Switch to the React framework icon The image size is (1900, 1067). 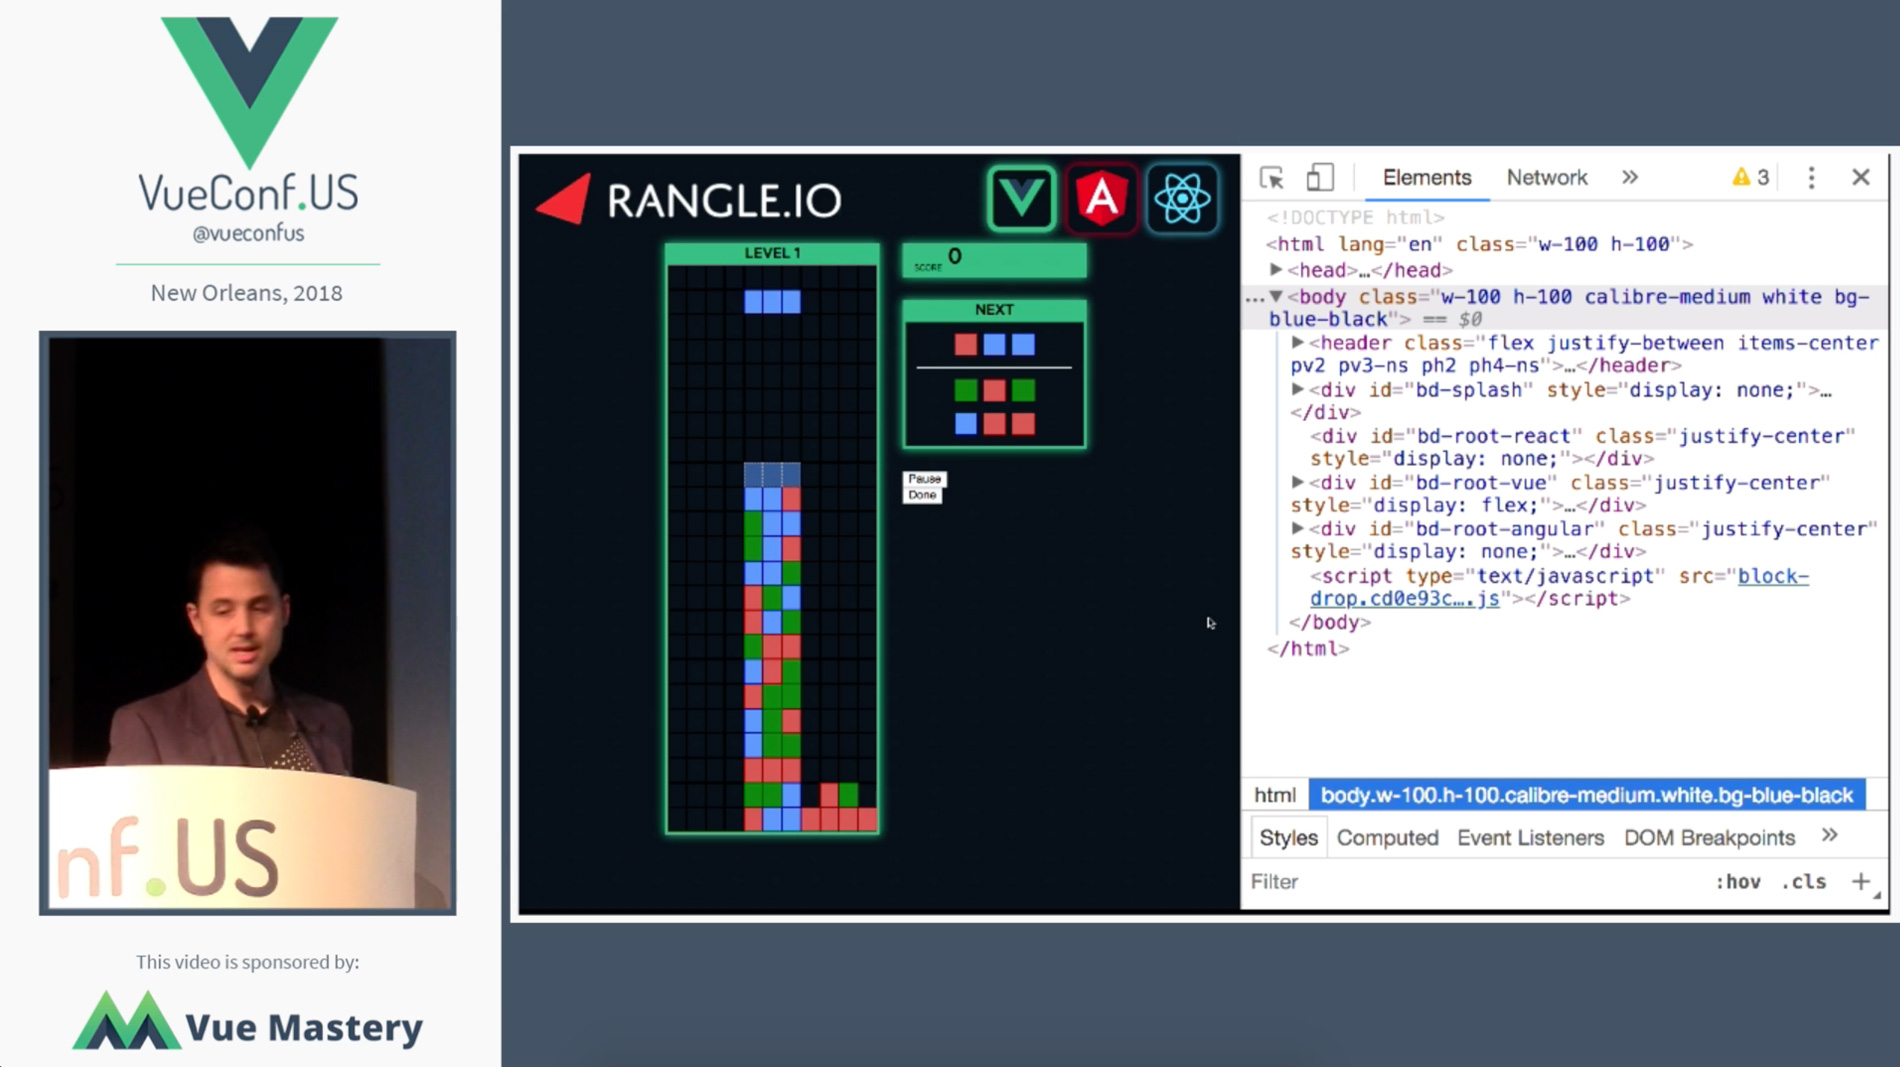[1182, 199]
